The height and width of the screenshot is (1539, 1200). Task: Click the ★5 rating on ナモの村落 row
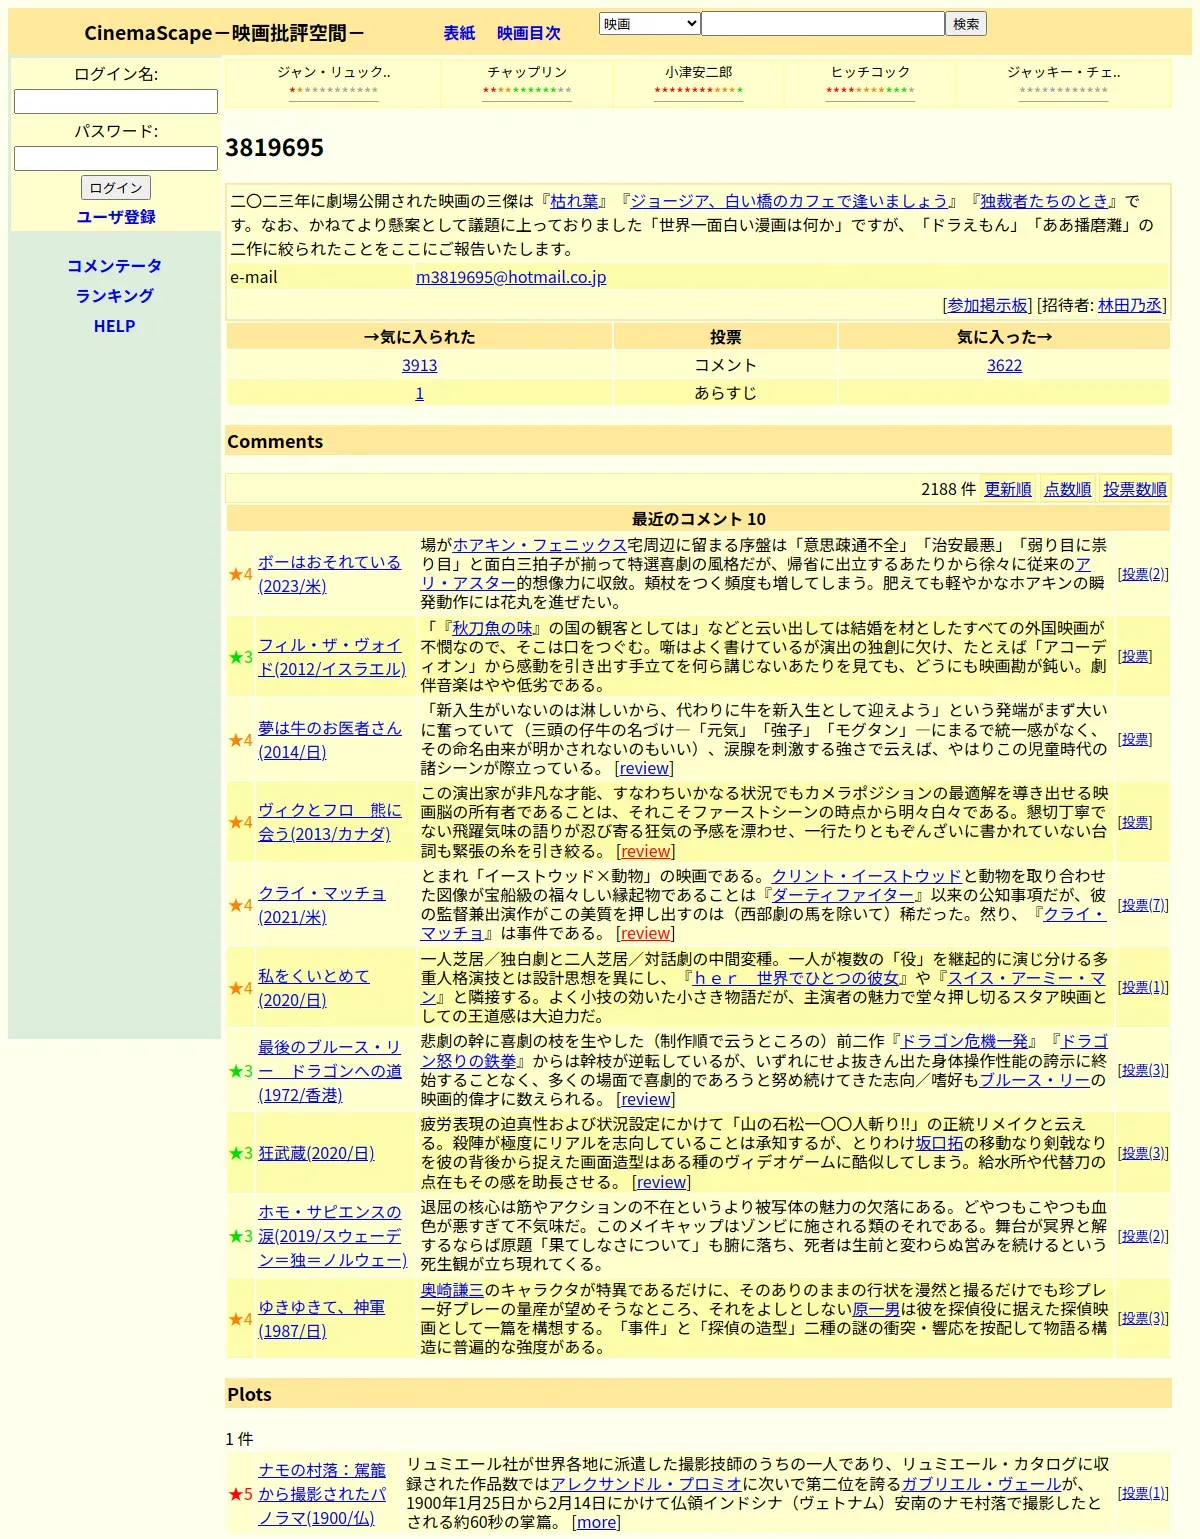tap(241, 1494)
